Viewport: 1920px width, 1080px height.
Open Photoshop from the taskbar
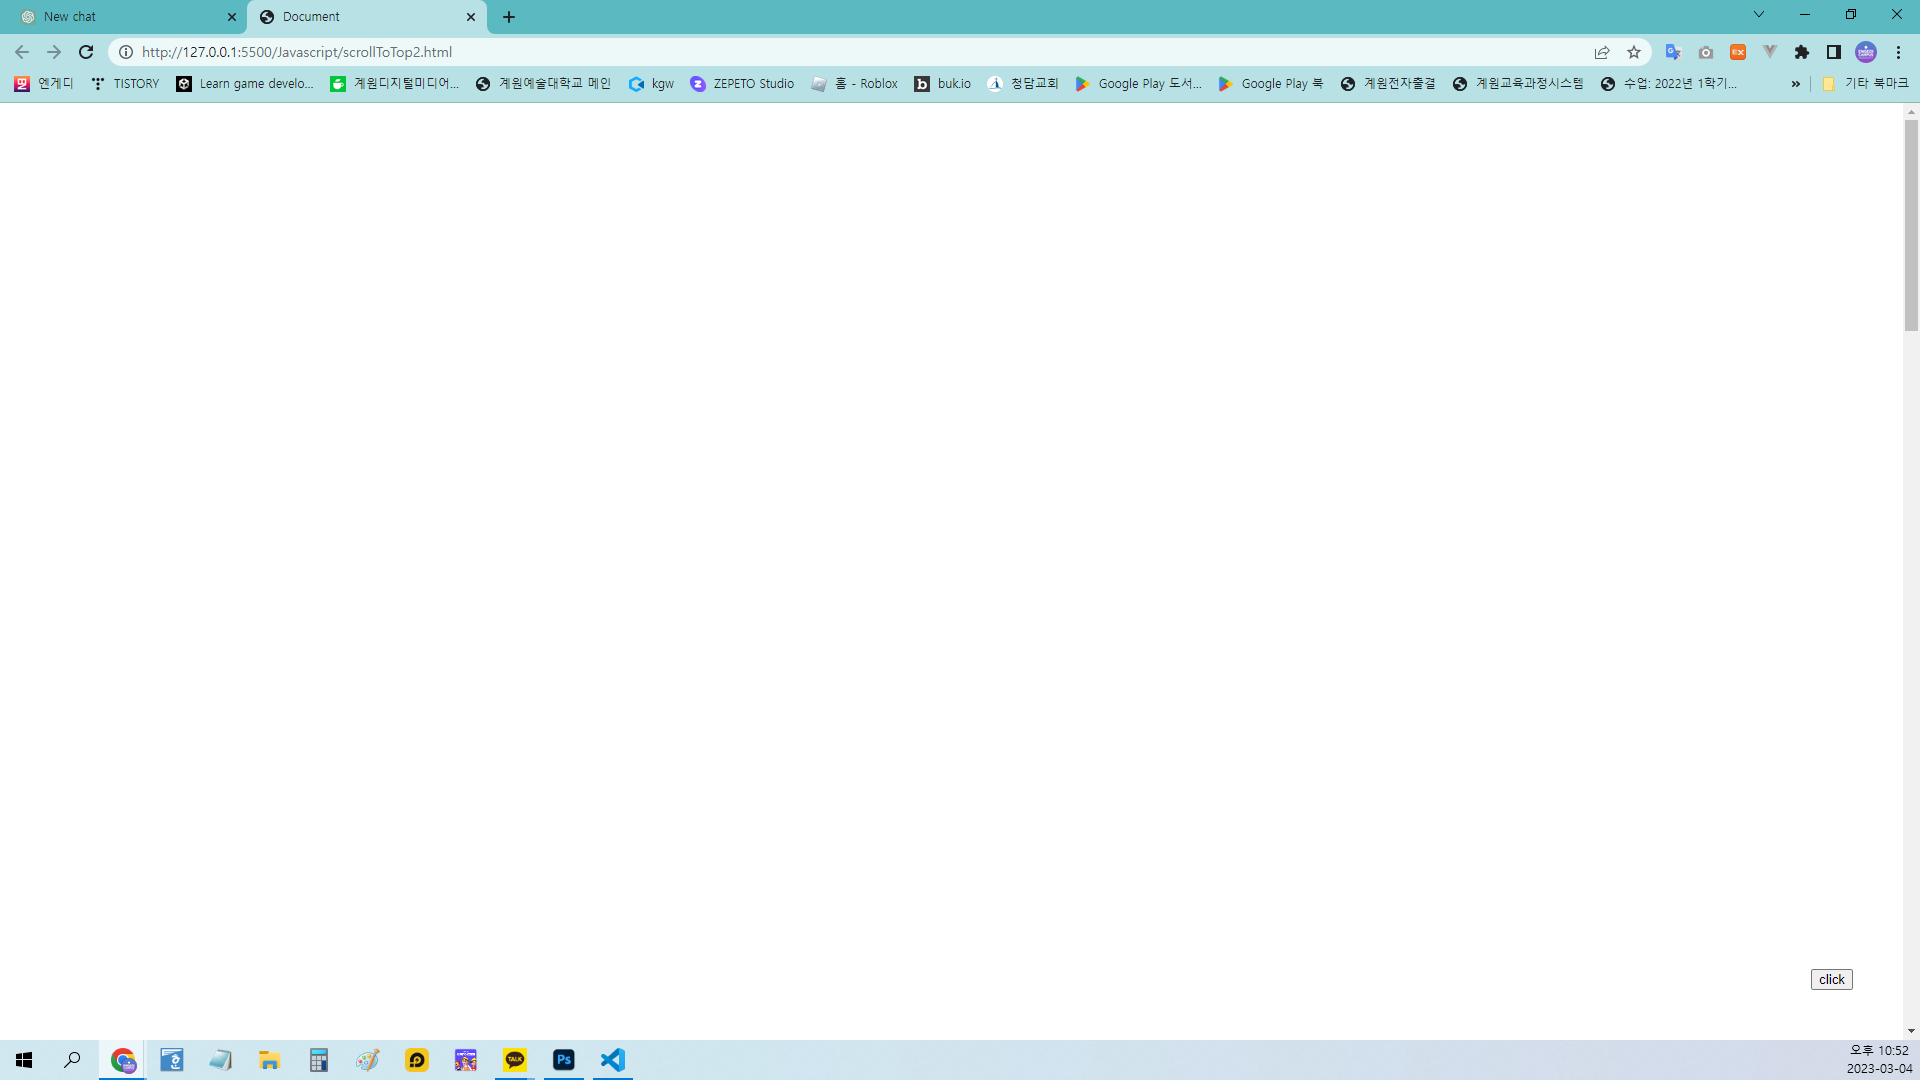click(x=564, y=1060)
